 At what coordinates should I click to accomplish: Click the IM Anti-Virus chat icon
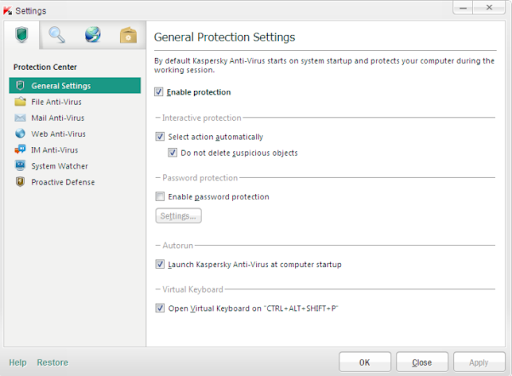(20, 150)
